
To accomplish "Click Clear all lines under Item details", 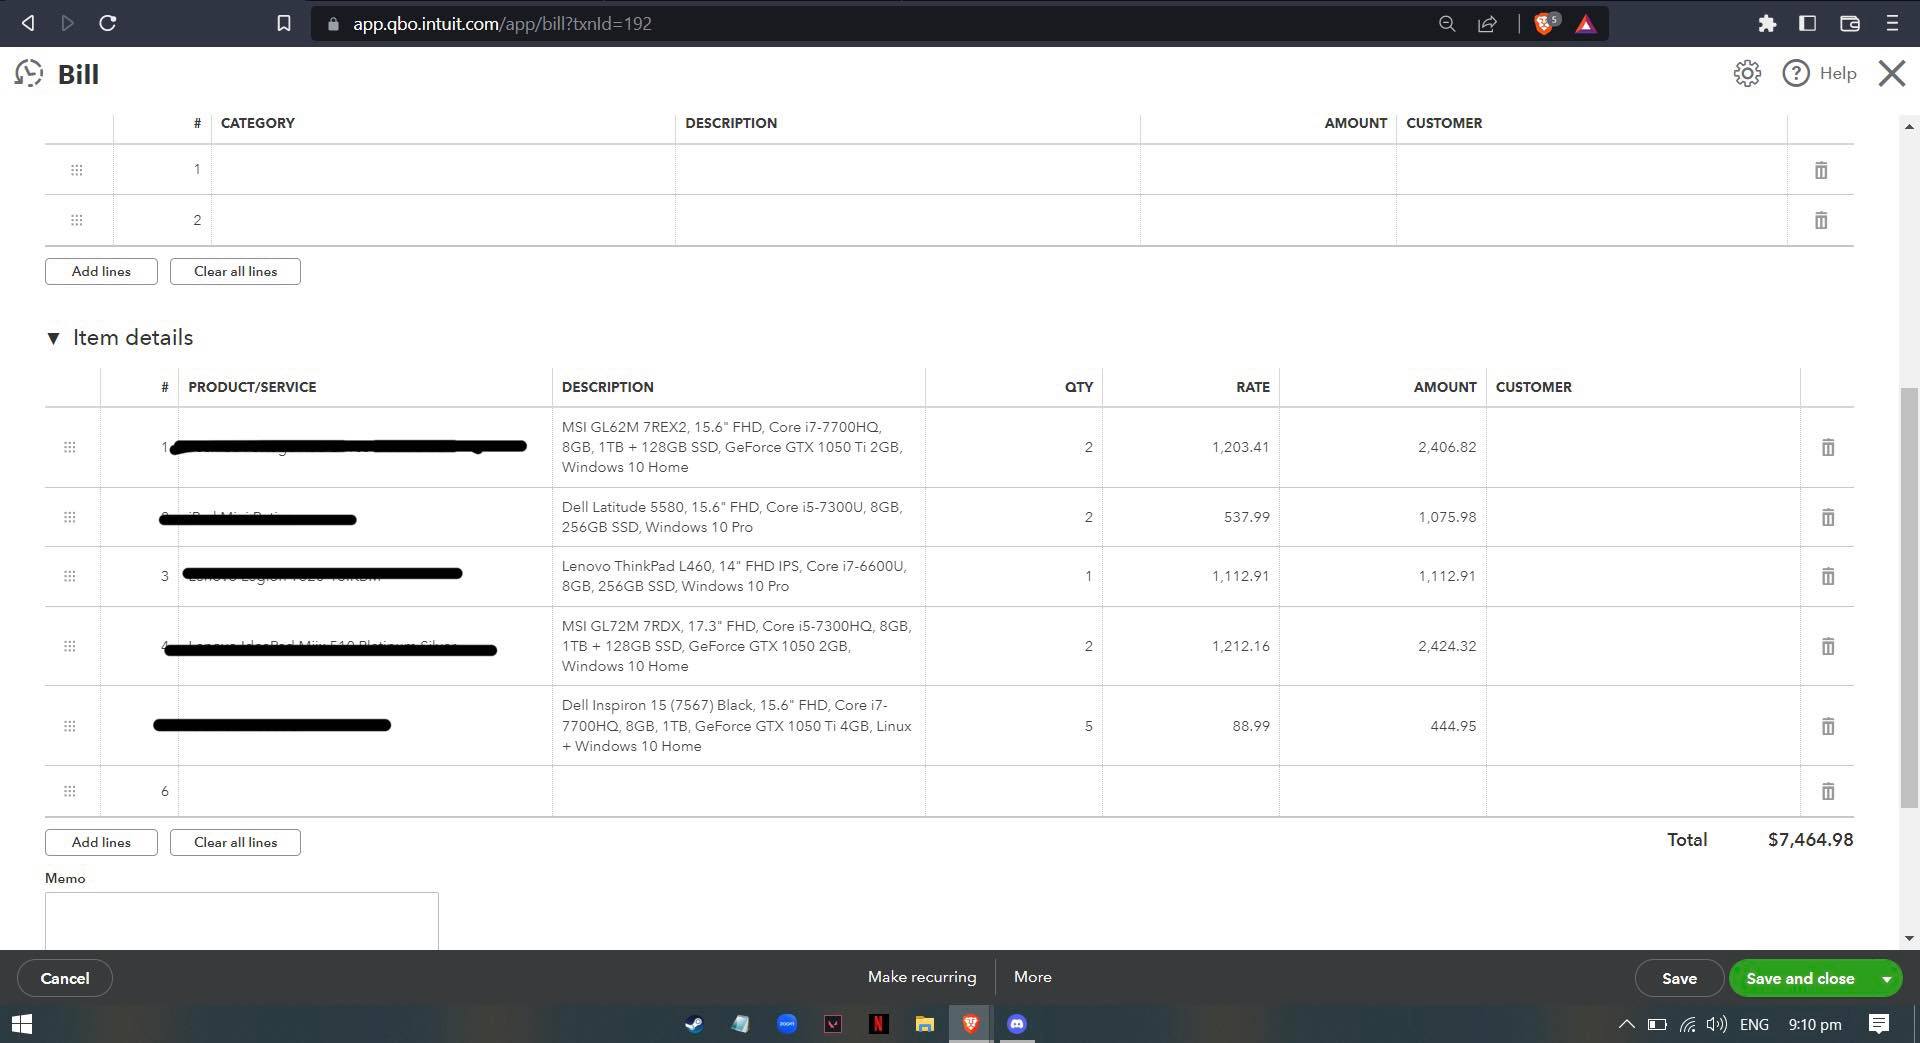I will (235, 842).
